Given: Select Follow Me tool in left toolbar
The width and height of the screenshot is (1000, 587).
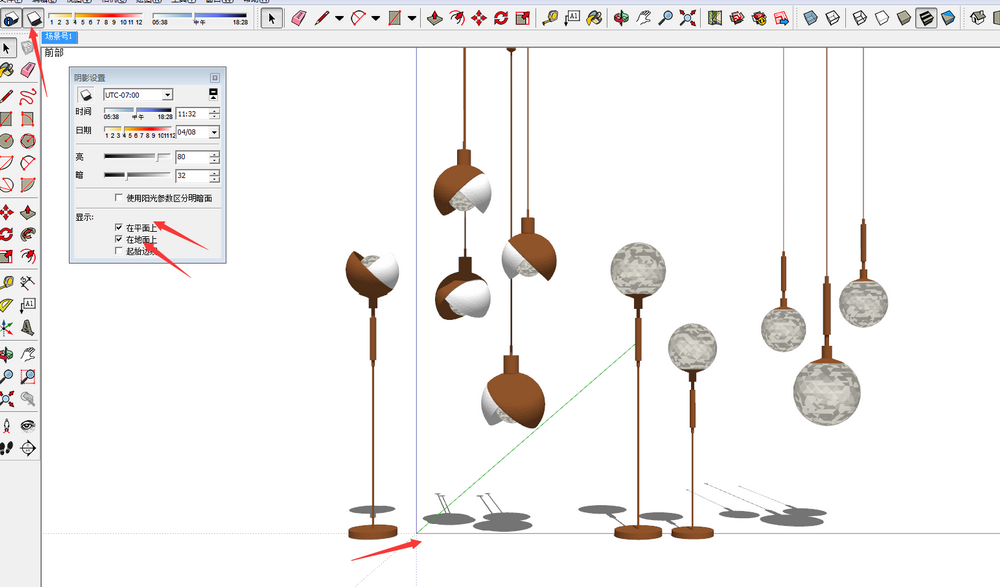Looking at the screenshot, I should coord(27,234).
